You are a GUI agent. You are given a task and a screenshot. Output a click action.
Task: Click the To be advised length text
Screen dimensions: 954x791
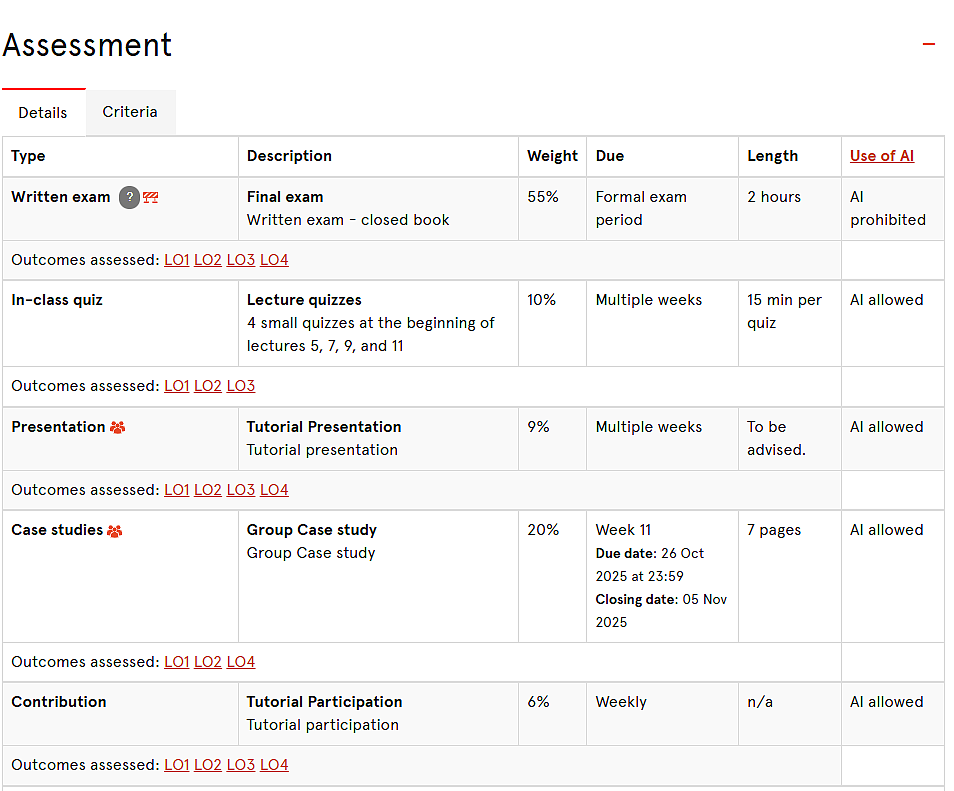coord(776,438)
